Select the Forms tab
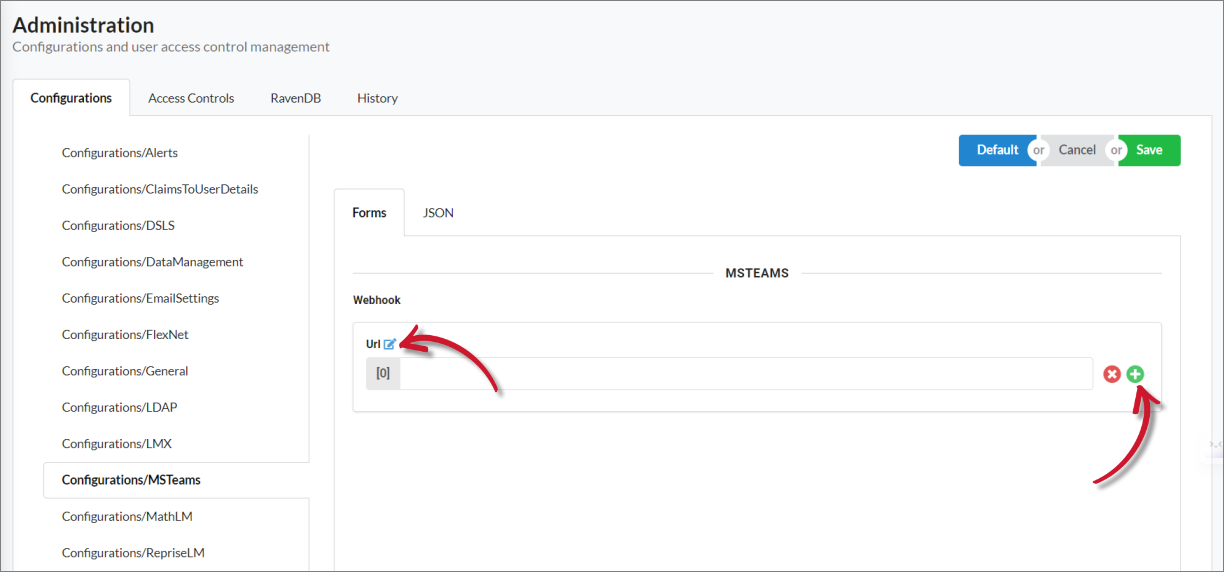Viewport: 1224px width, 572px height. 369,213
